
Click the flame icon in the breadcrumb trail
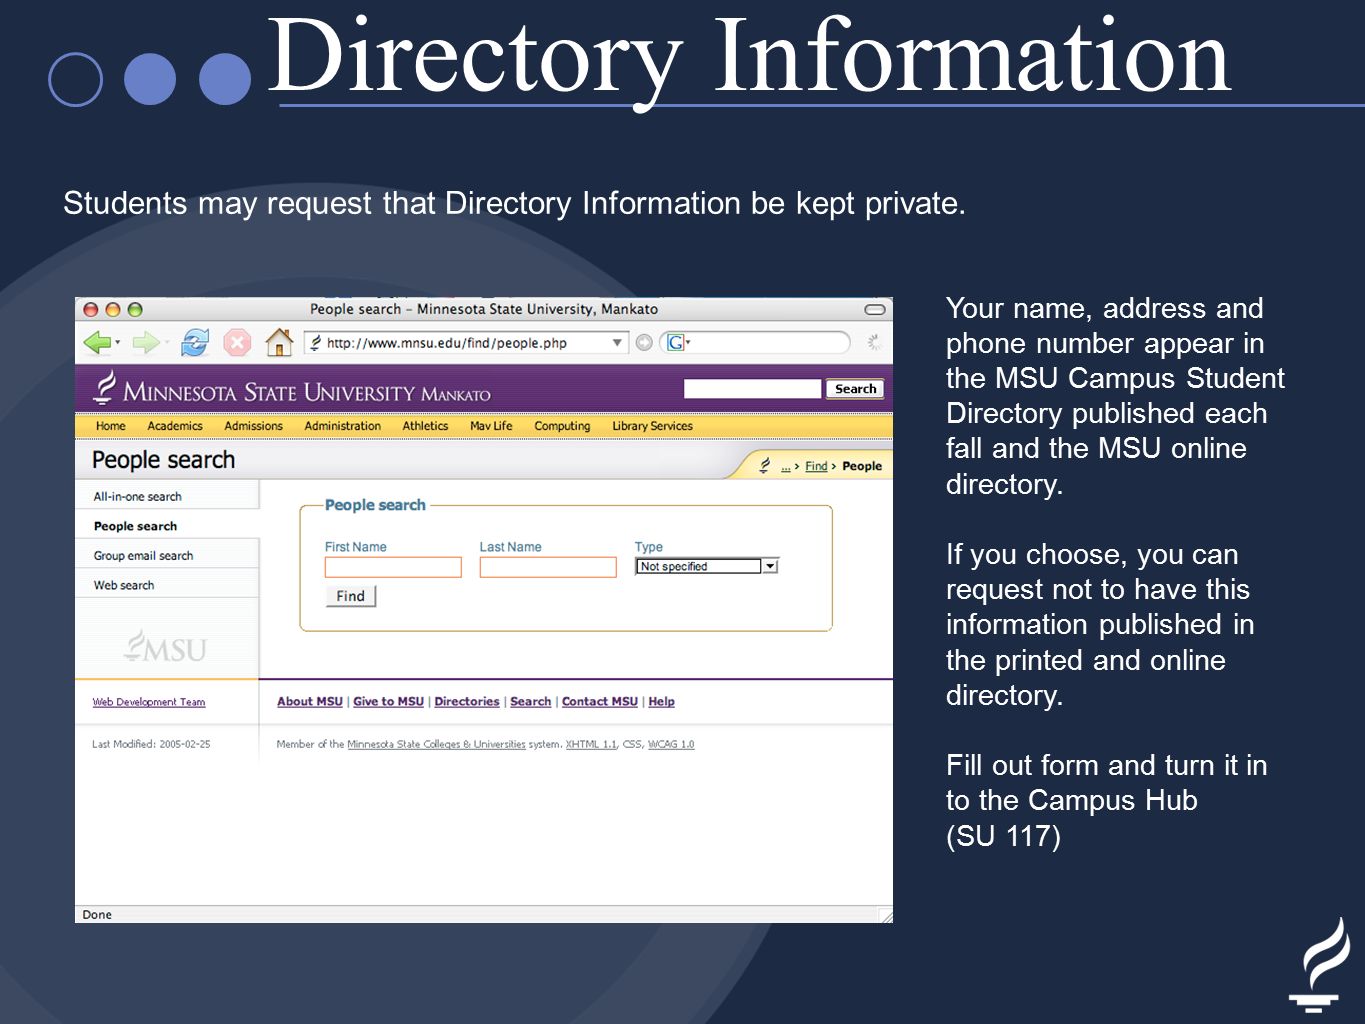[765, 465]
